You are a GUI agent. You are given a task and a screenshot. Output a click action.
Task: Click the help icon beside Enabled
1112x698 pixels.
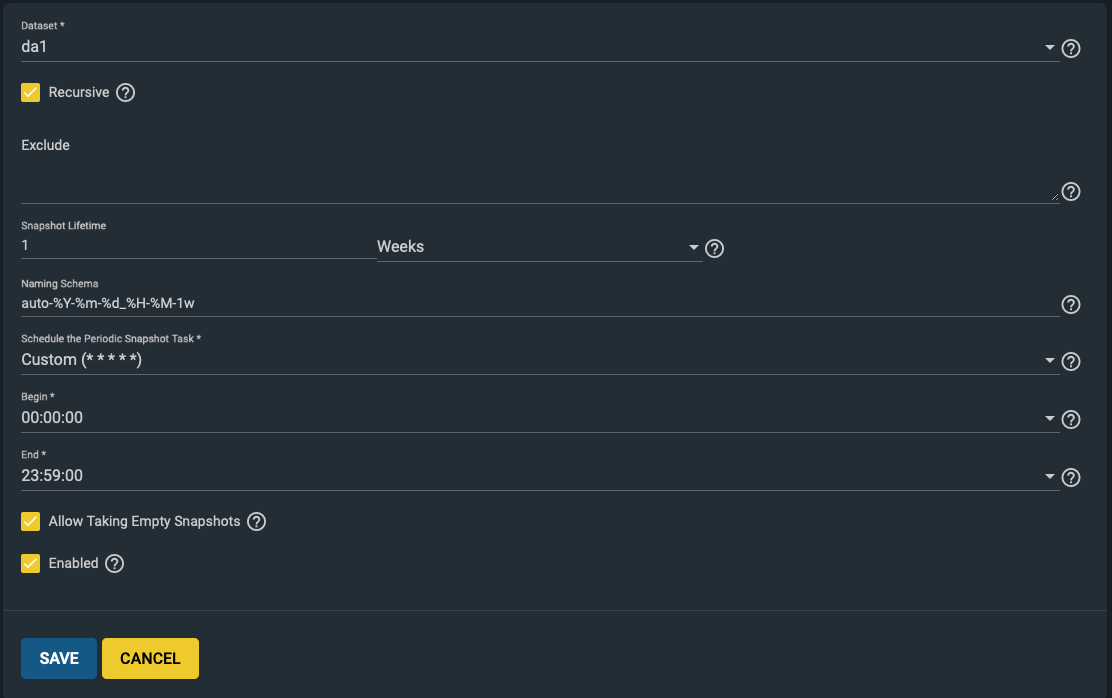coord(115,564)
